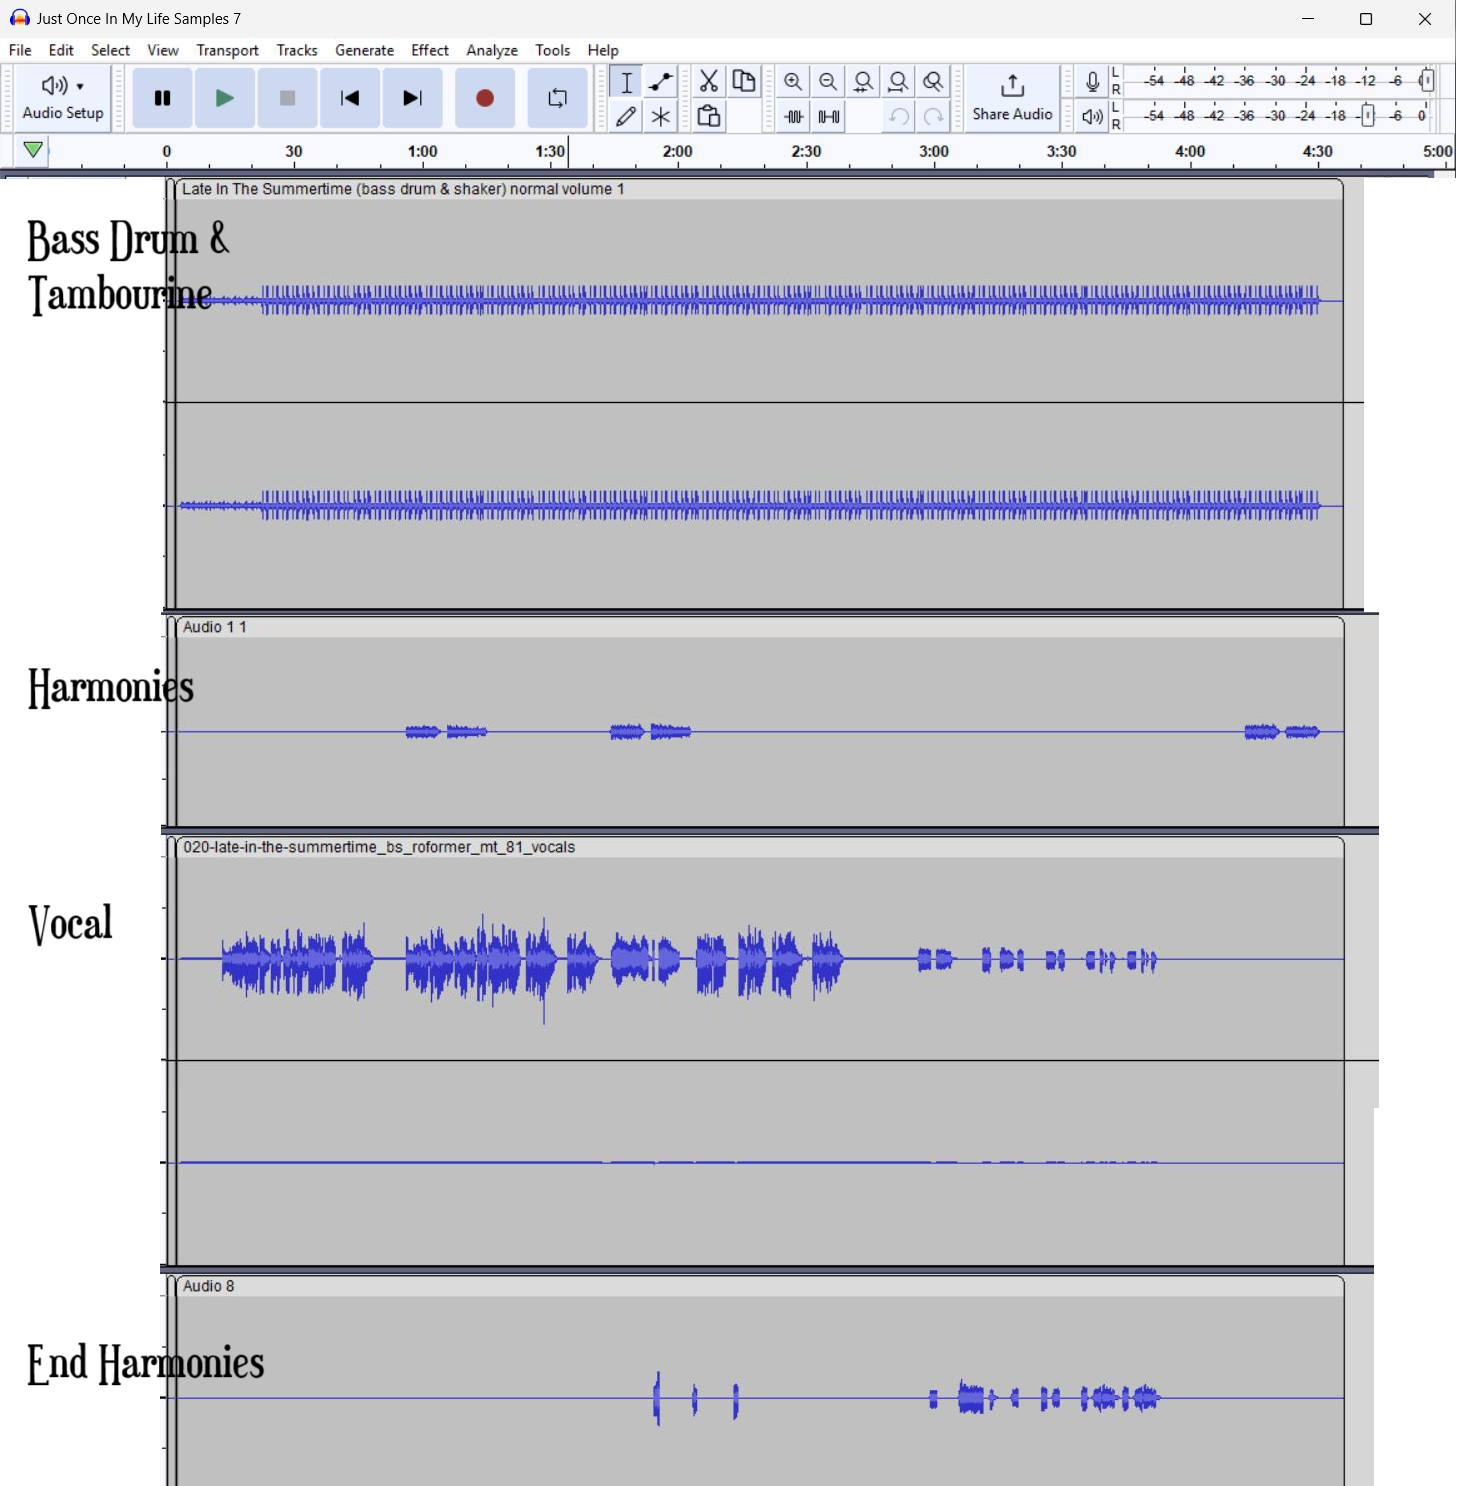The height and width of the screenshot is (1486, 1460).
Task: Click the Play button
Action: (224, 98)
